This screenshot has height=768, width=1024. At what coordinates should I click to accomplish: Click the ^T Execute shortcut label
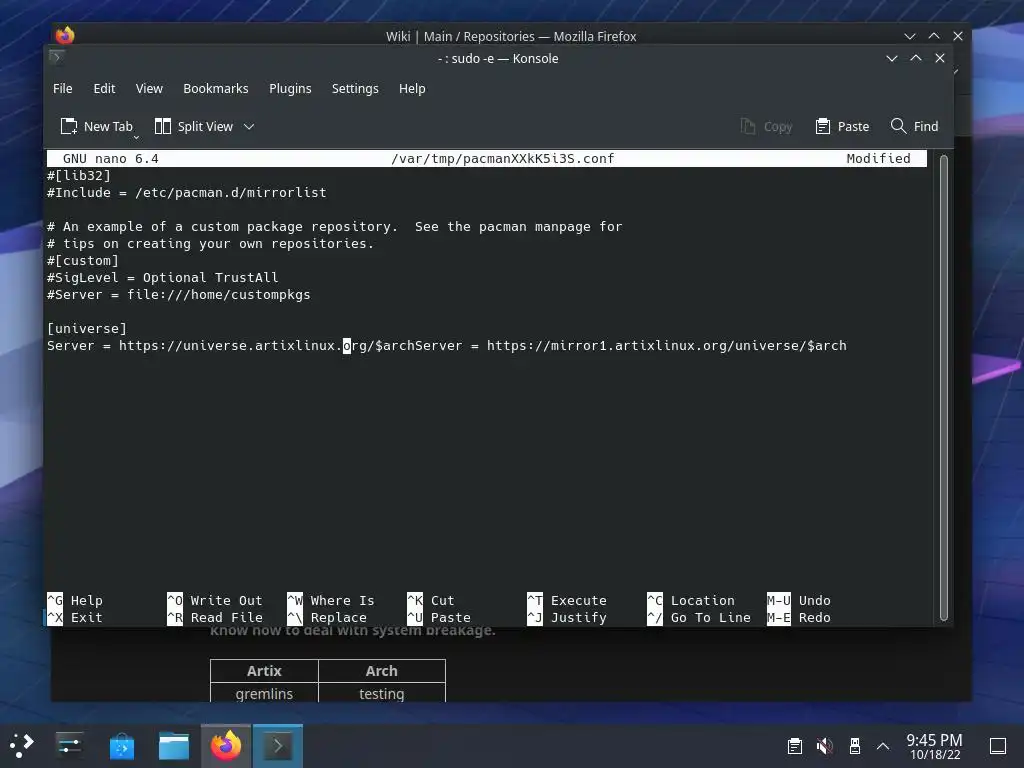coord(567,600)
